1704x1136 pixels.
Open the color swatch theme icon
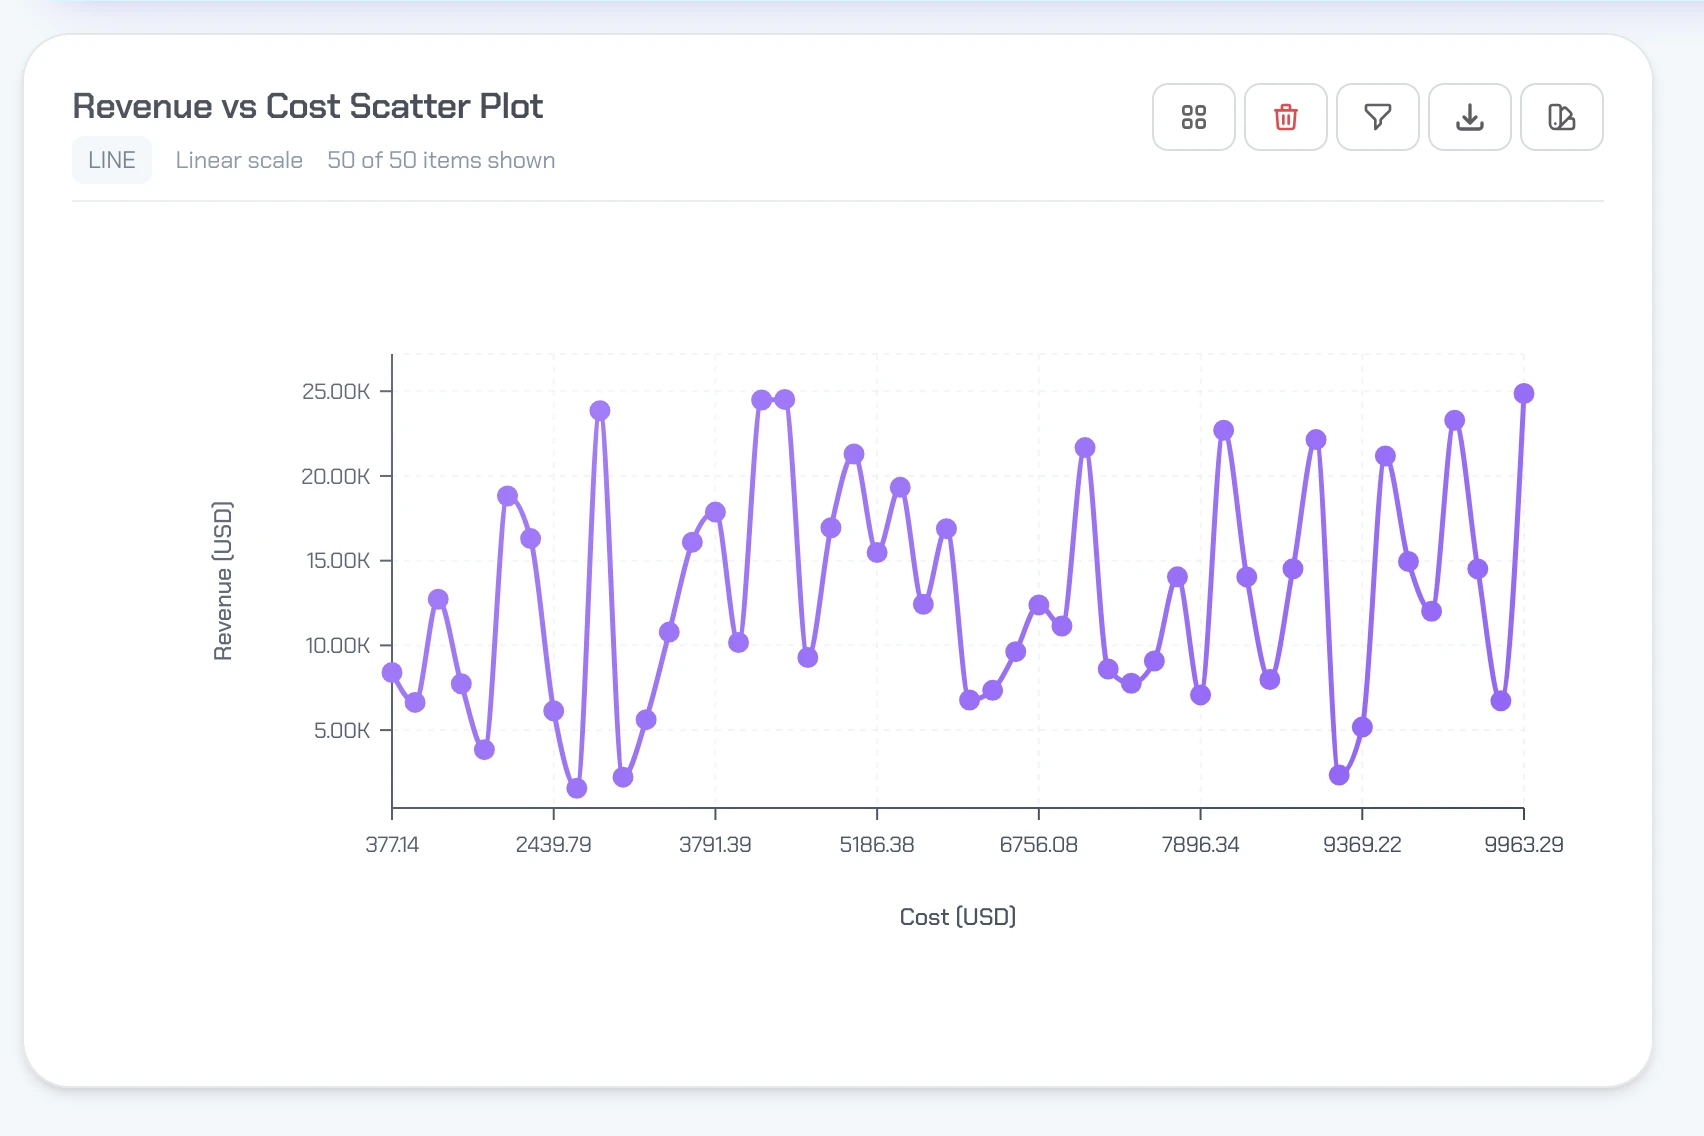pyautogui.click(x=1561, y=117)
